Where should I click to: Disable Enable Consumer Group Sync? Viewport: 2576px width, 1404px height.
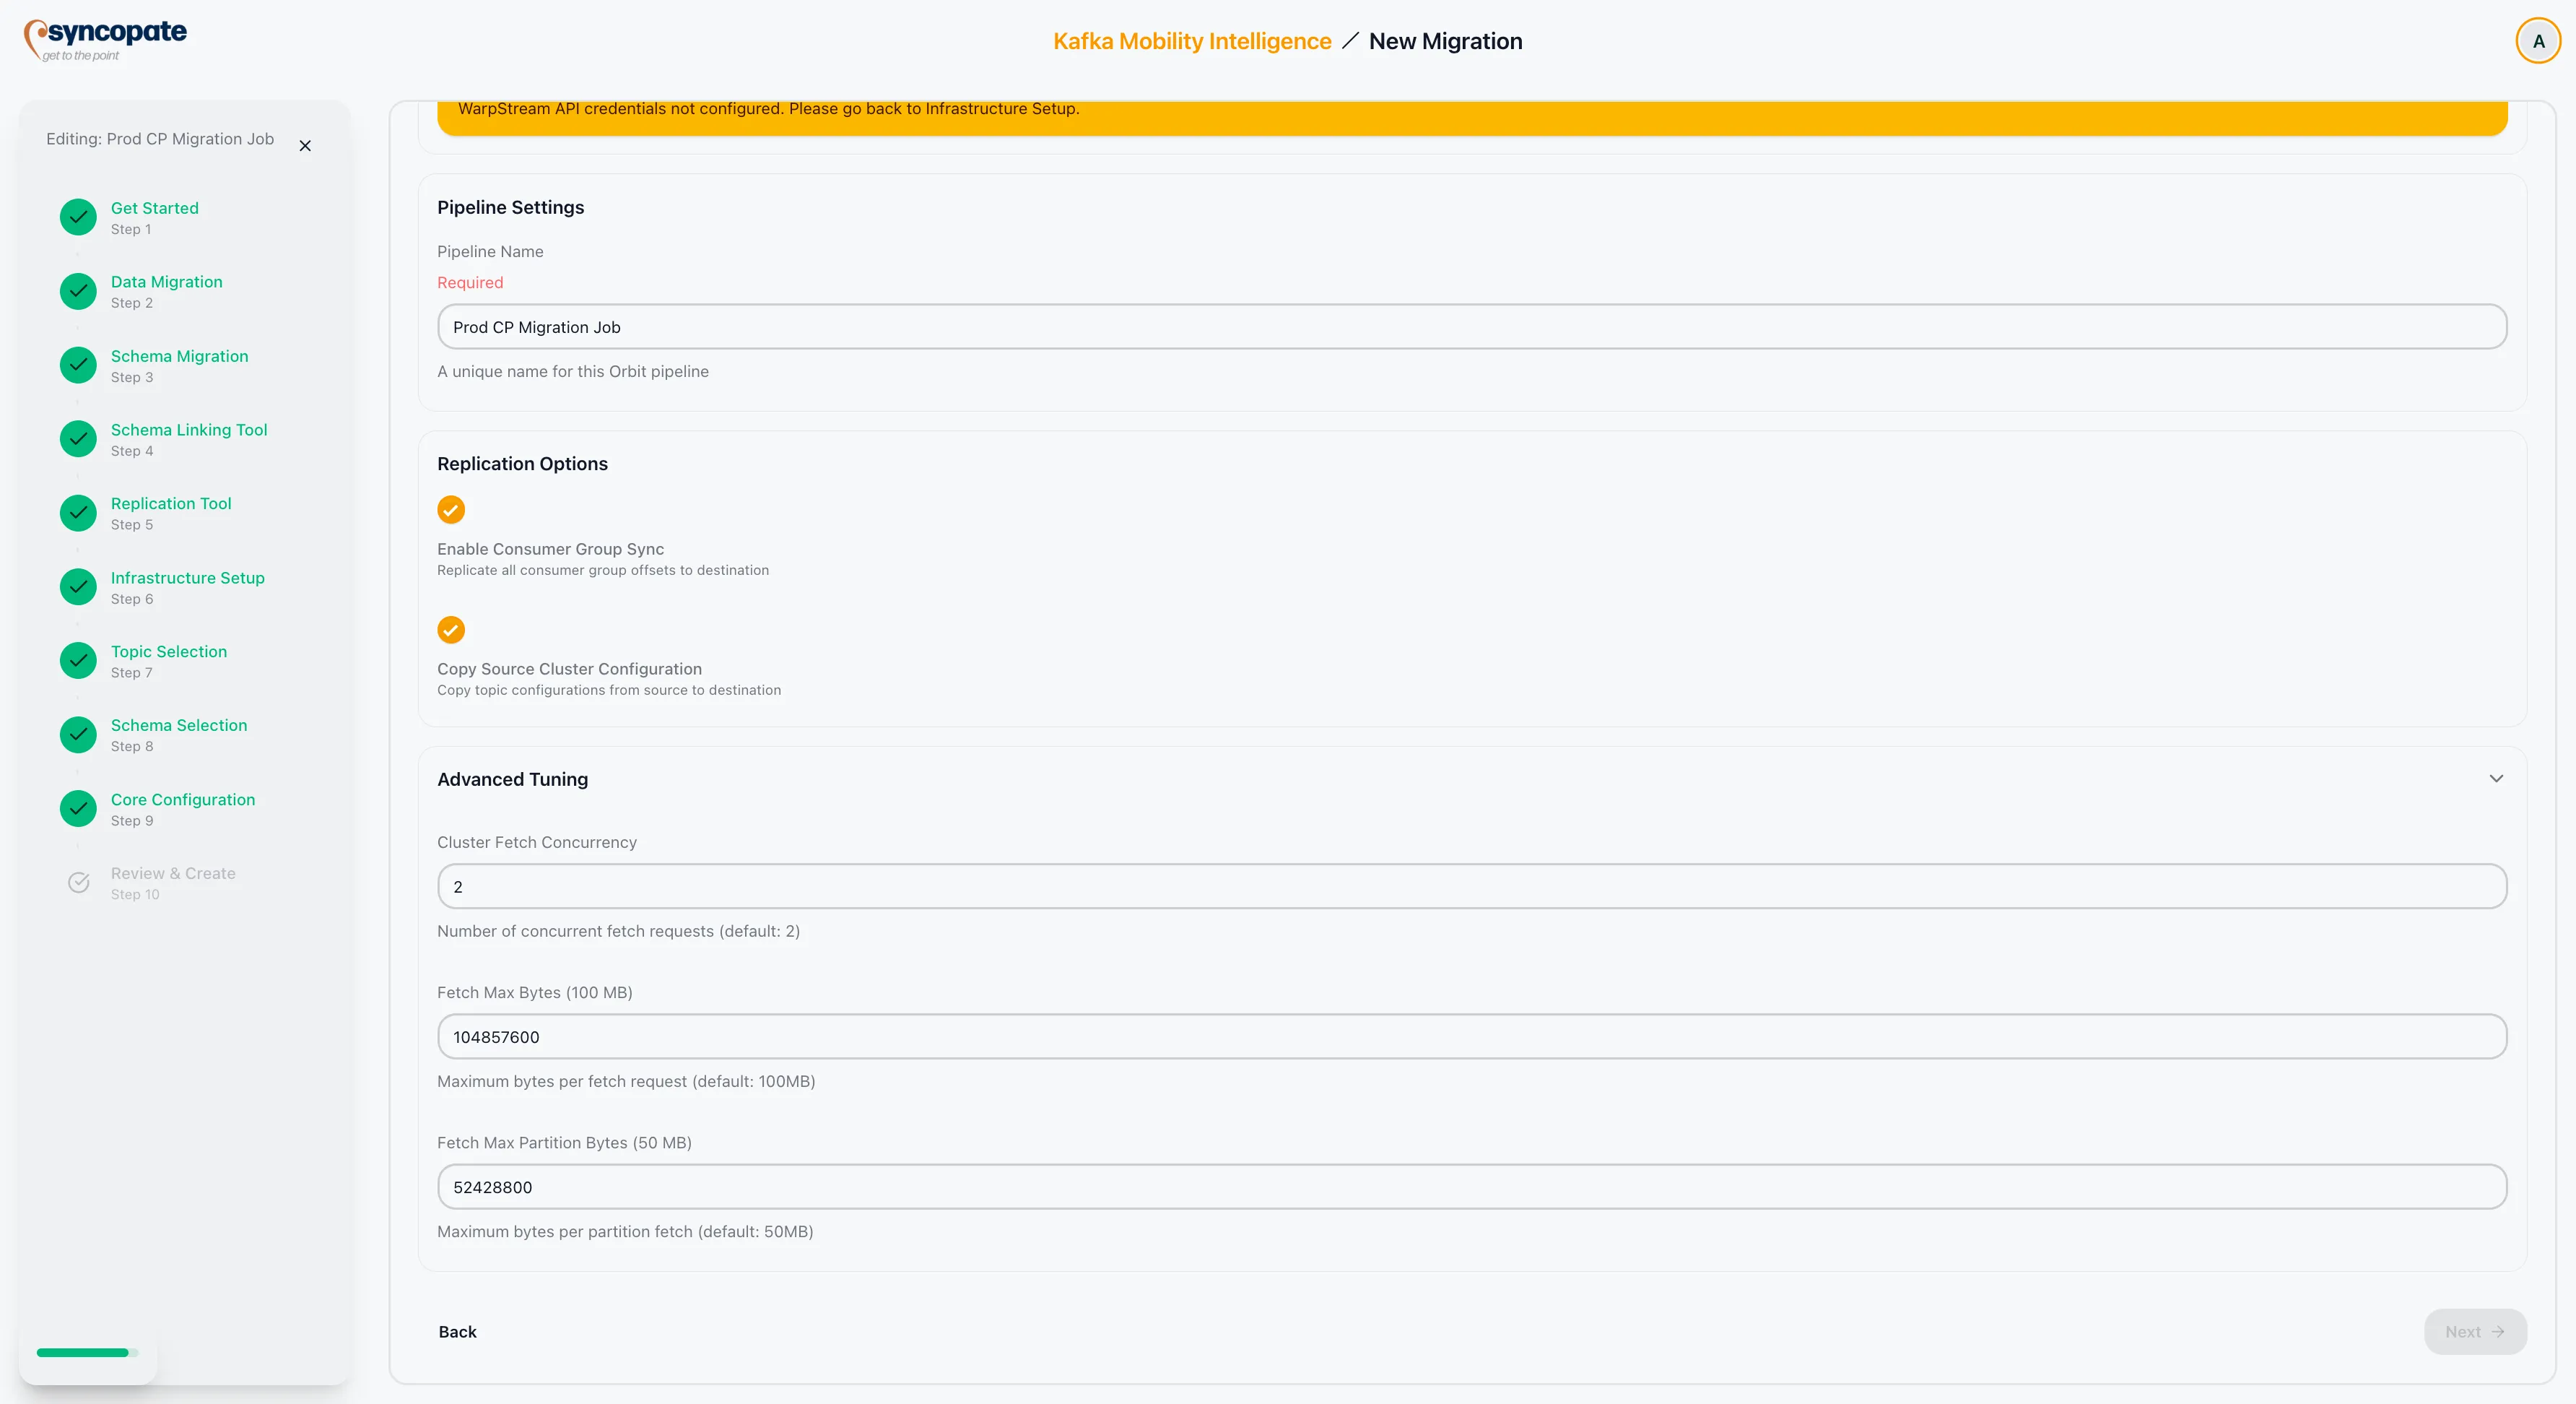point(451,510)
